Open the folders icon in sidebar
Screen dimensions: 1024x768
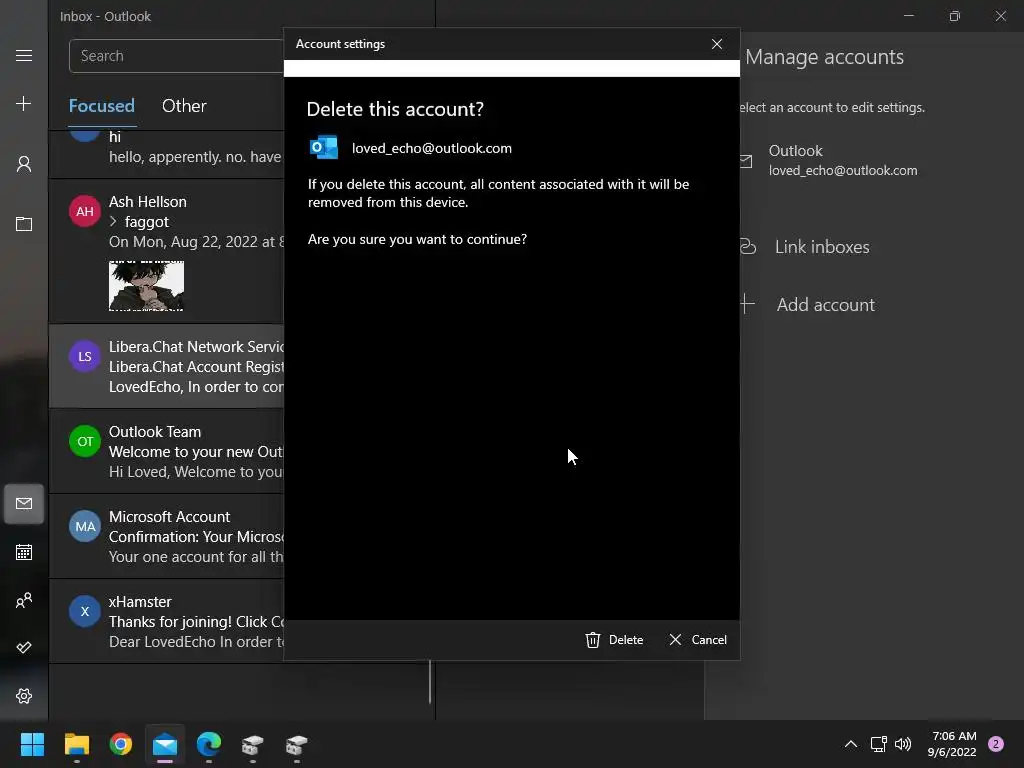point(24,224)
